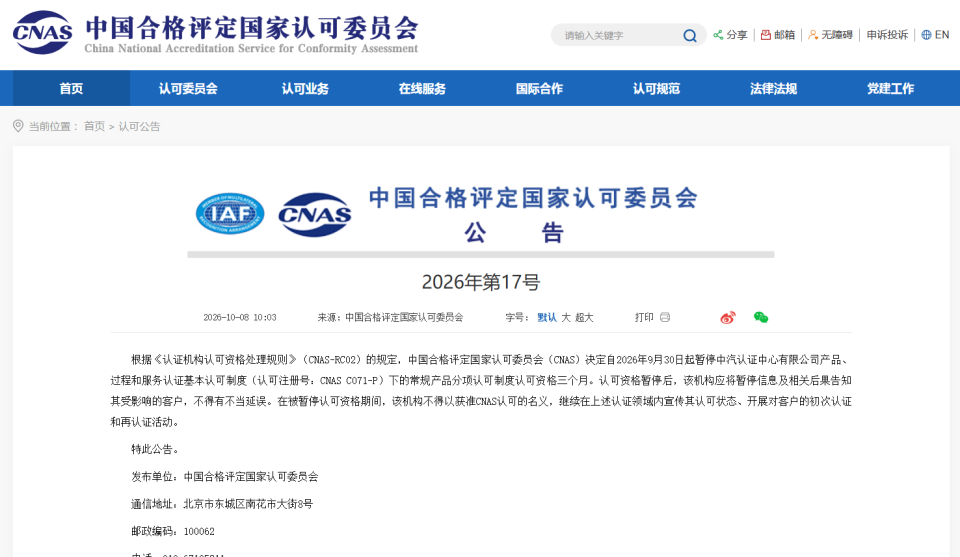Click the CNAS logo in the site header
Viewport: 960px width, 557px height.
(42, 32)
